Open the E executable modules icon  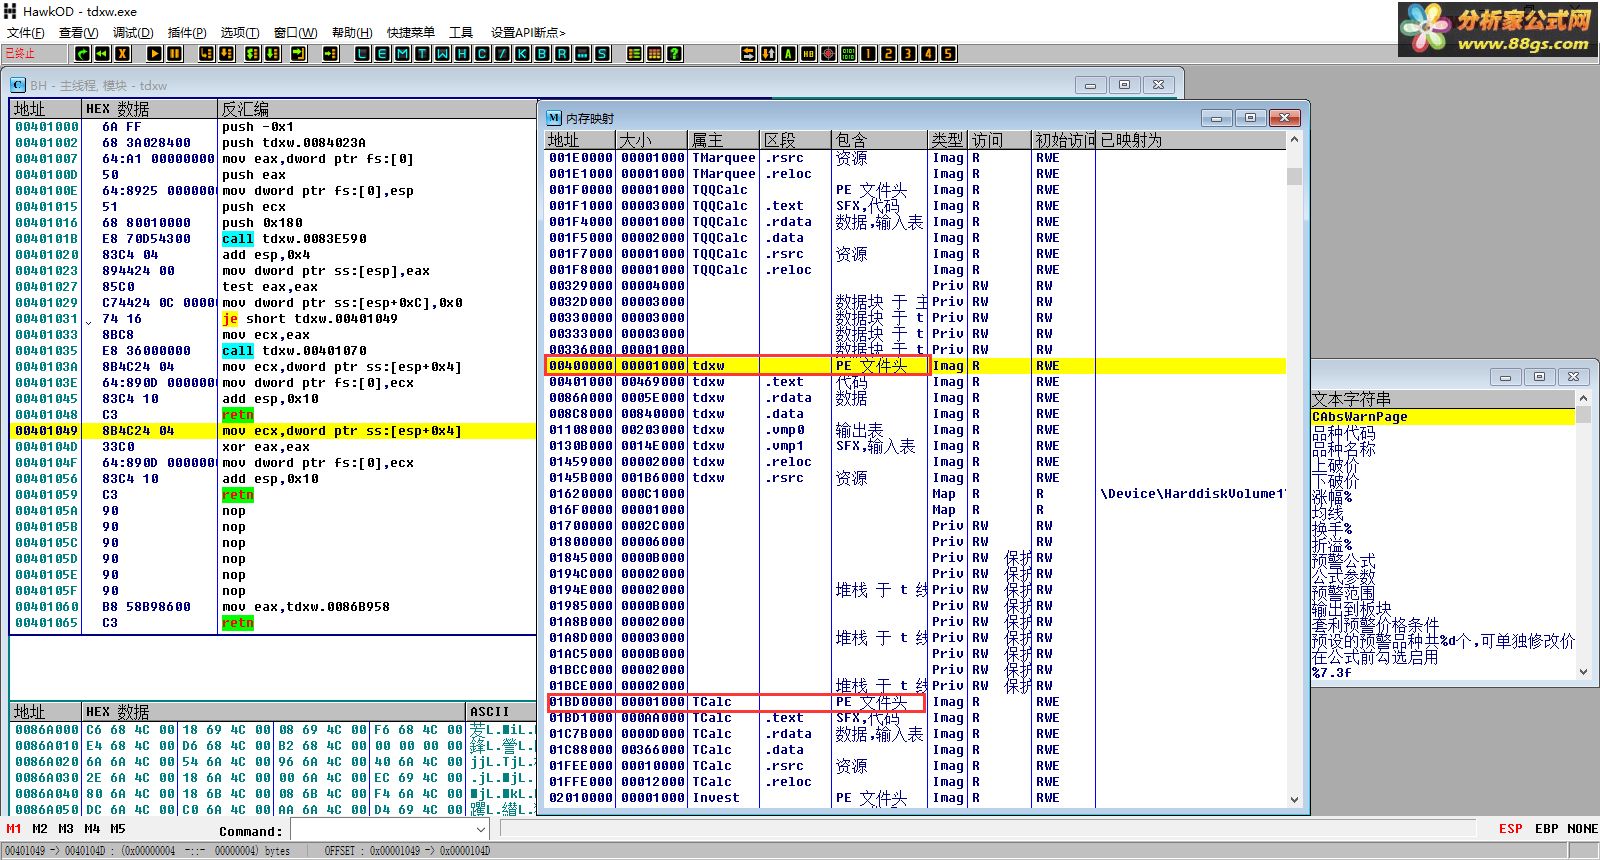(382, 54)
